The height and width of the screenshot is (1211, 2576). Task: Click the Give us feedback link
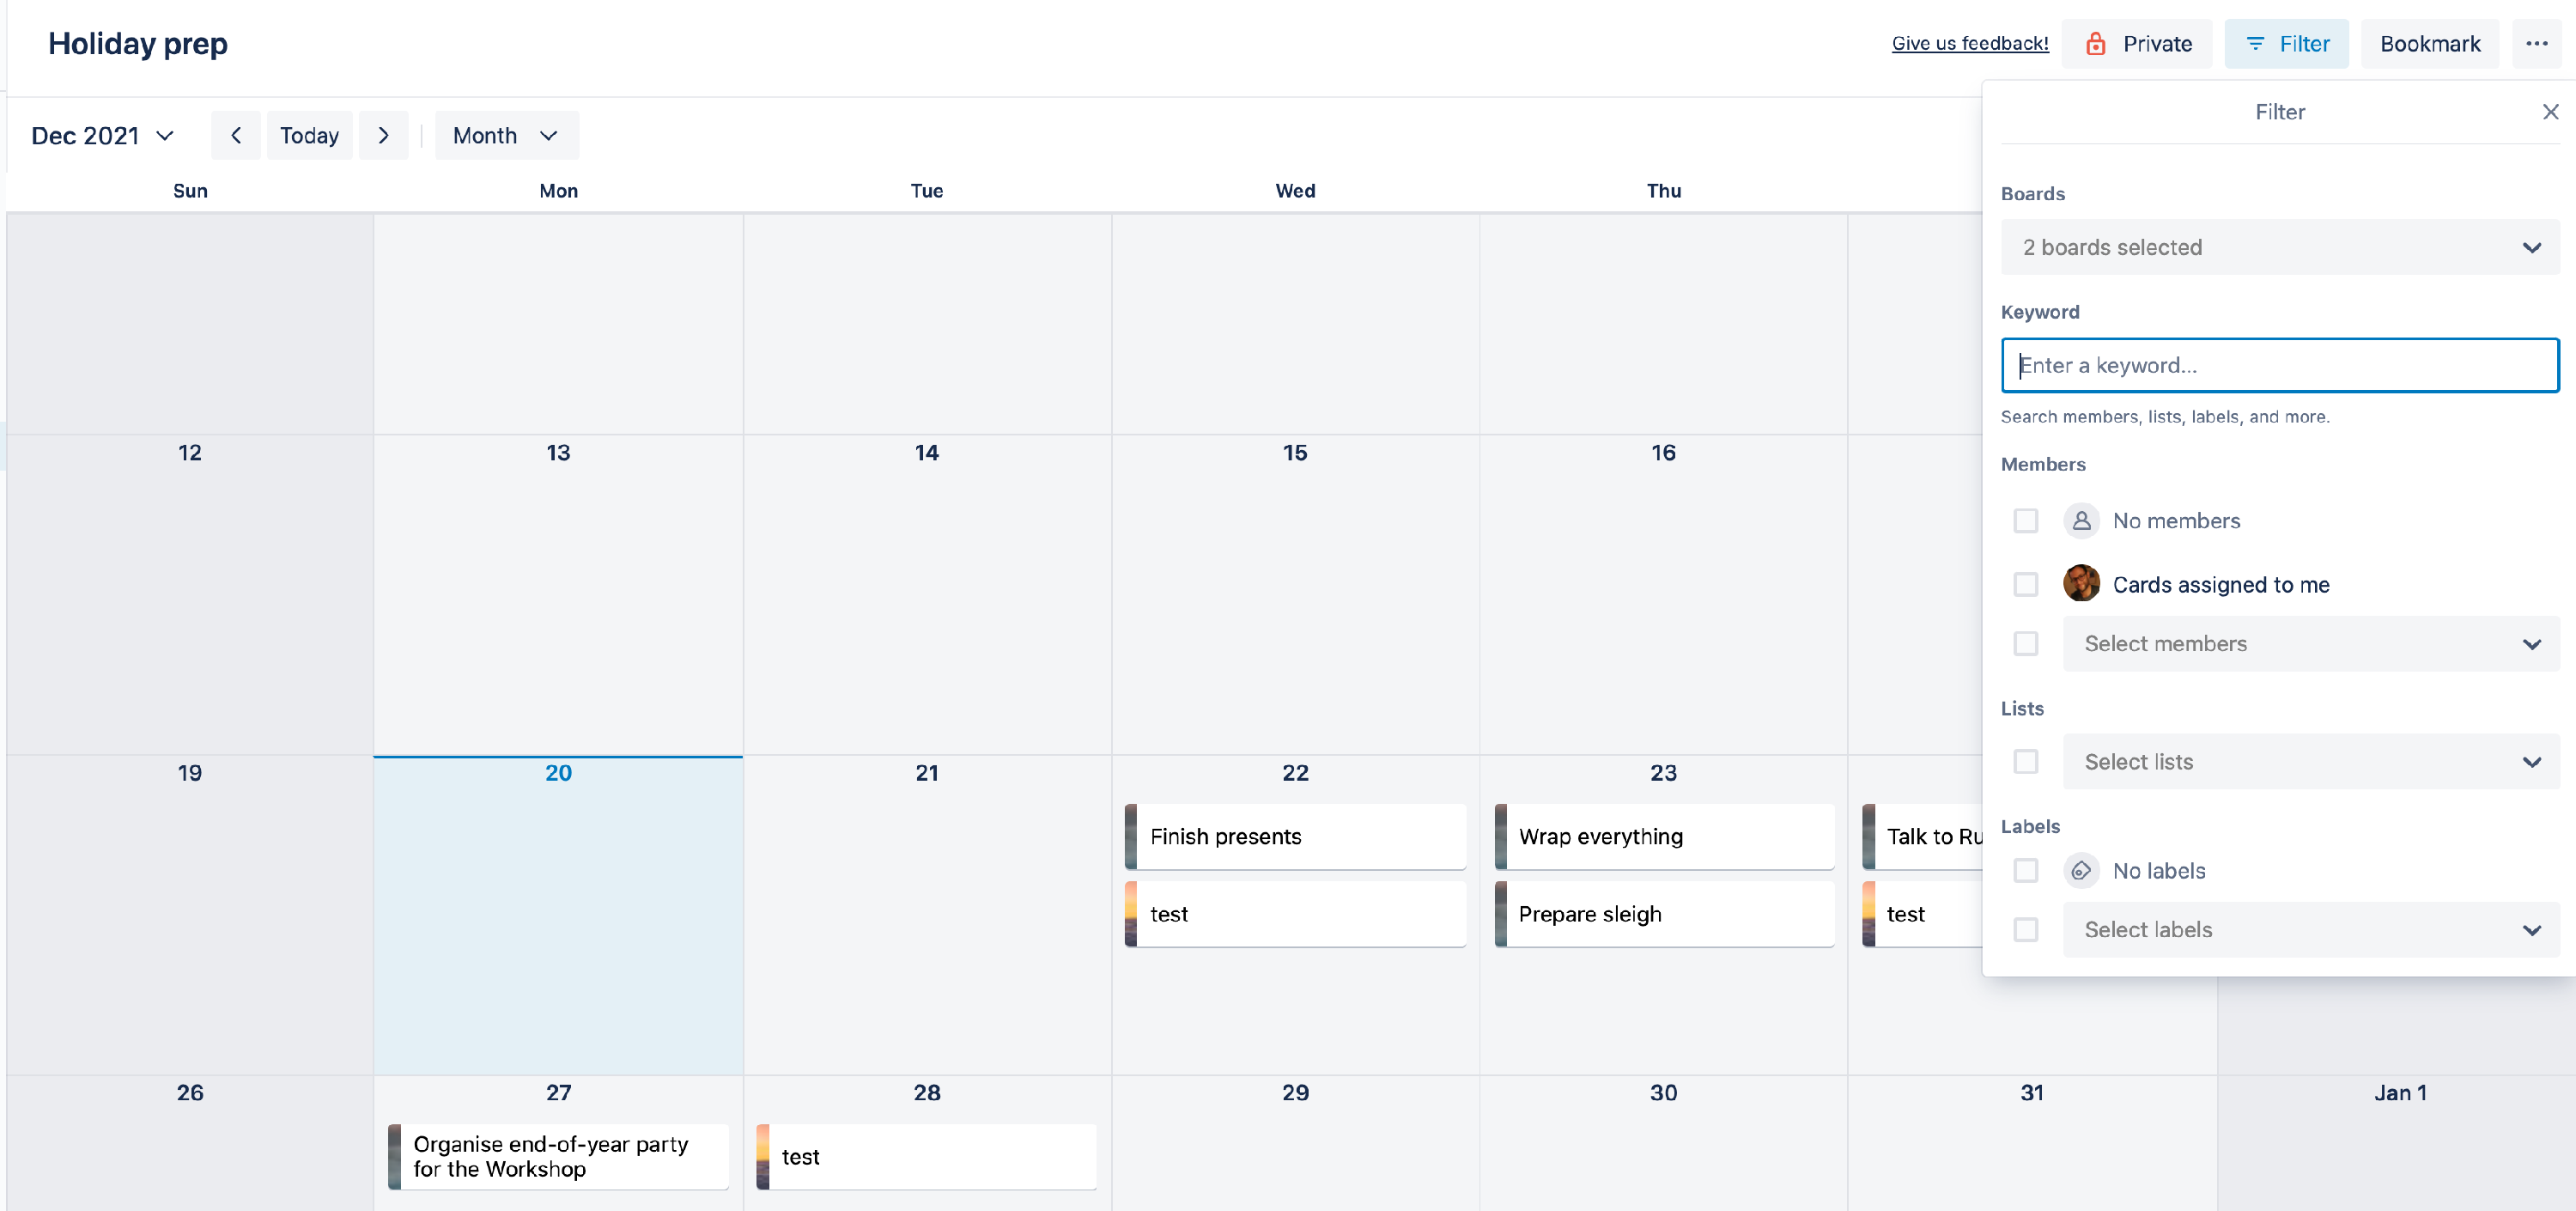point(1968,43)
